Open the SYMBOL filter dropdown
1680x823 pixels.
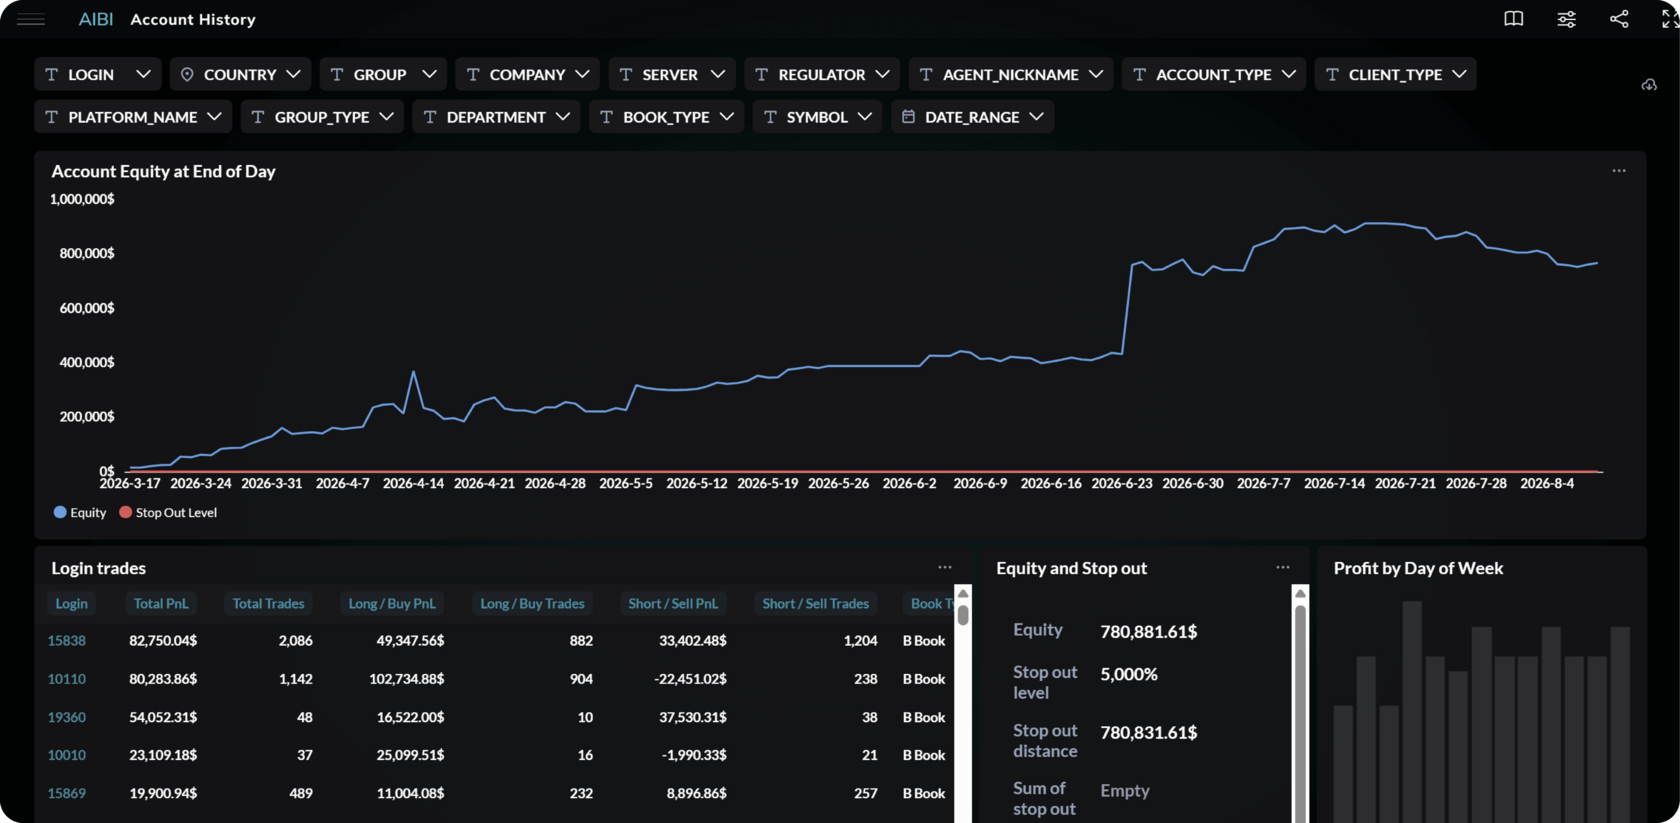pyautogui.click(x=817, y=117)
